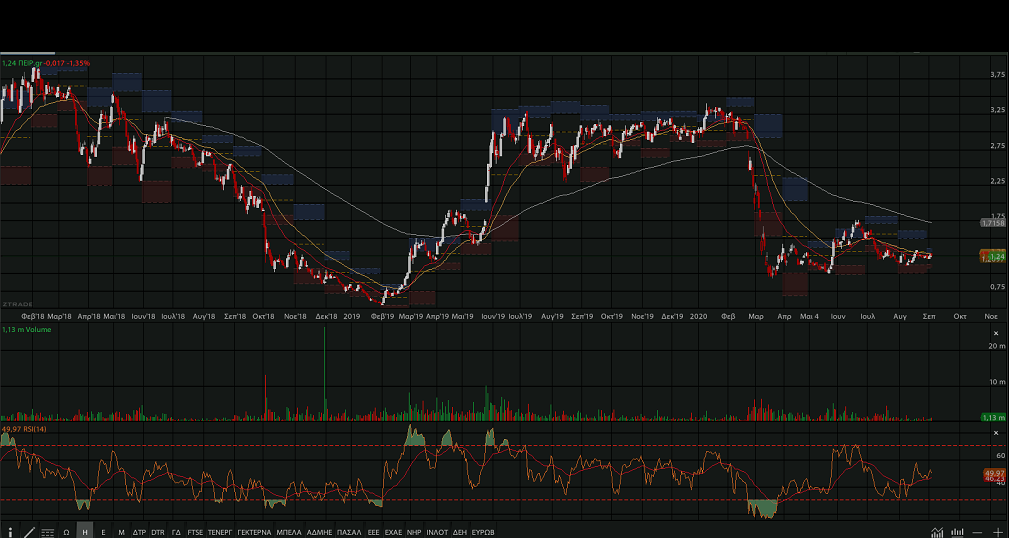Load the ΜΠΕΛΑ symbol chart
The image size is (1012, 540).
tap(289, 532)
